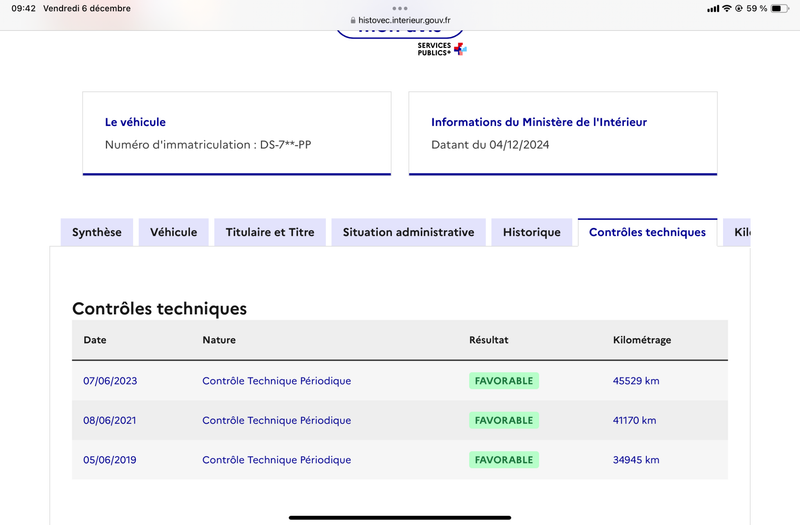Tap the Wi-Fi status icon

click(727, 9)
